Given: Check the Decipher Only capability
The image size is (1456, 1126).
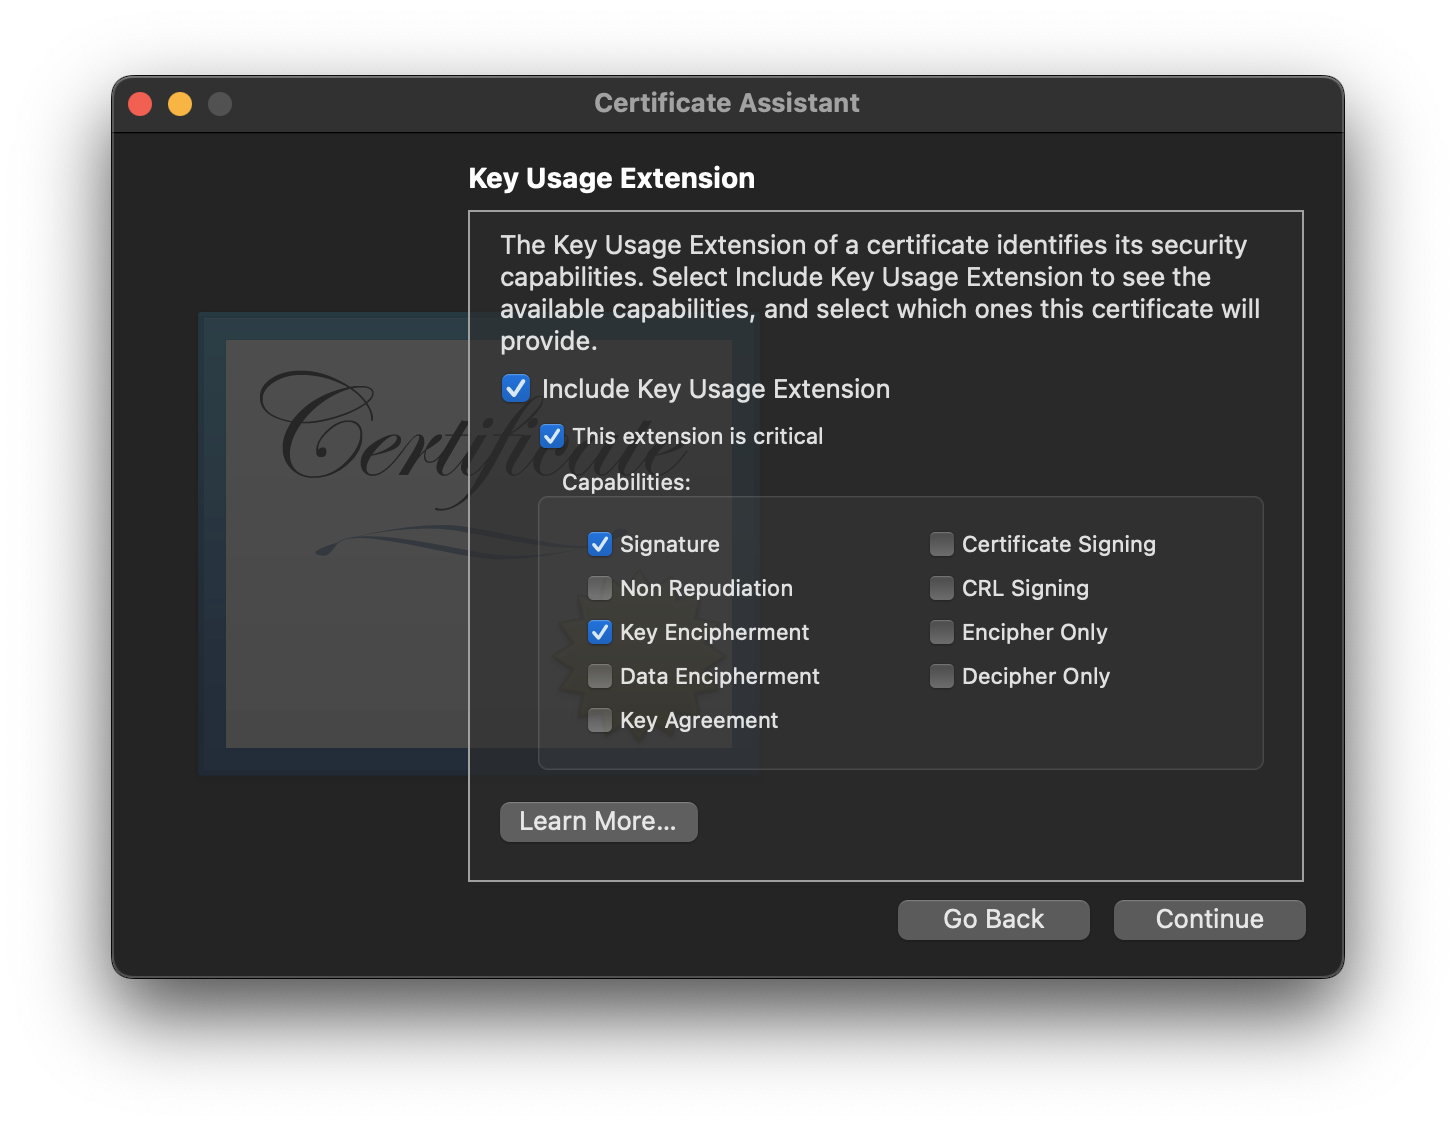Looking at the screenshot, I should click(x=941, y=676).
